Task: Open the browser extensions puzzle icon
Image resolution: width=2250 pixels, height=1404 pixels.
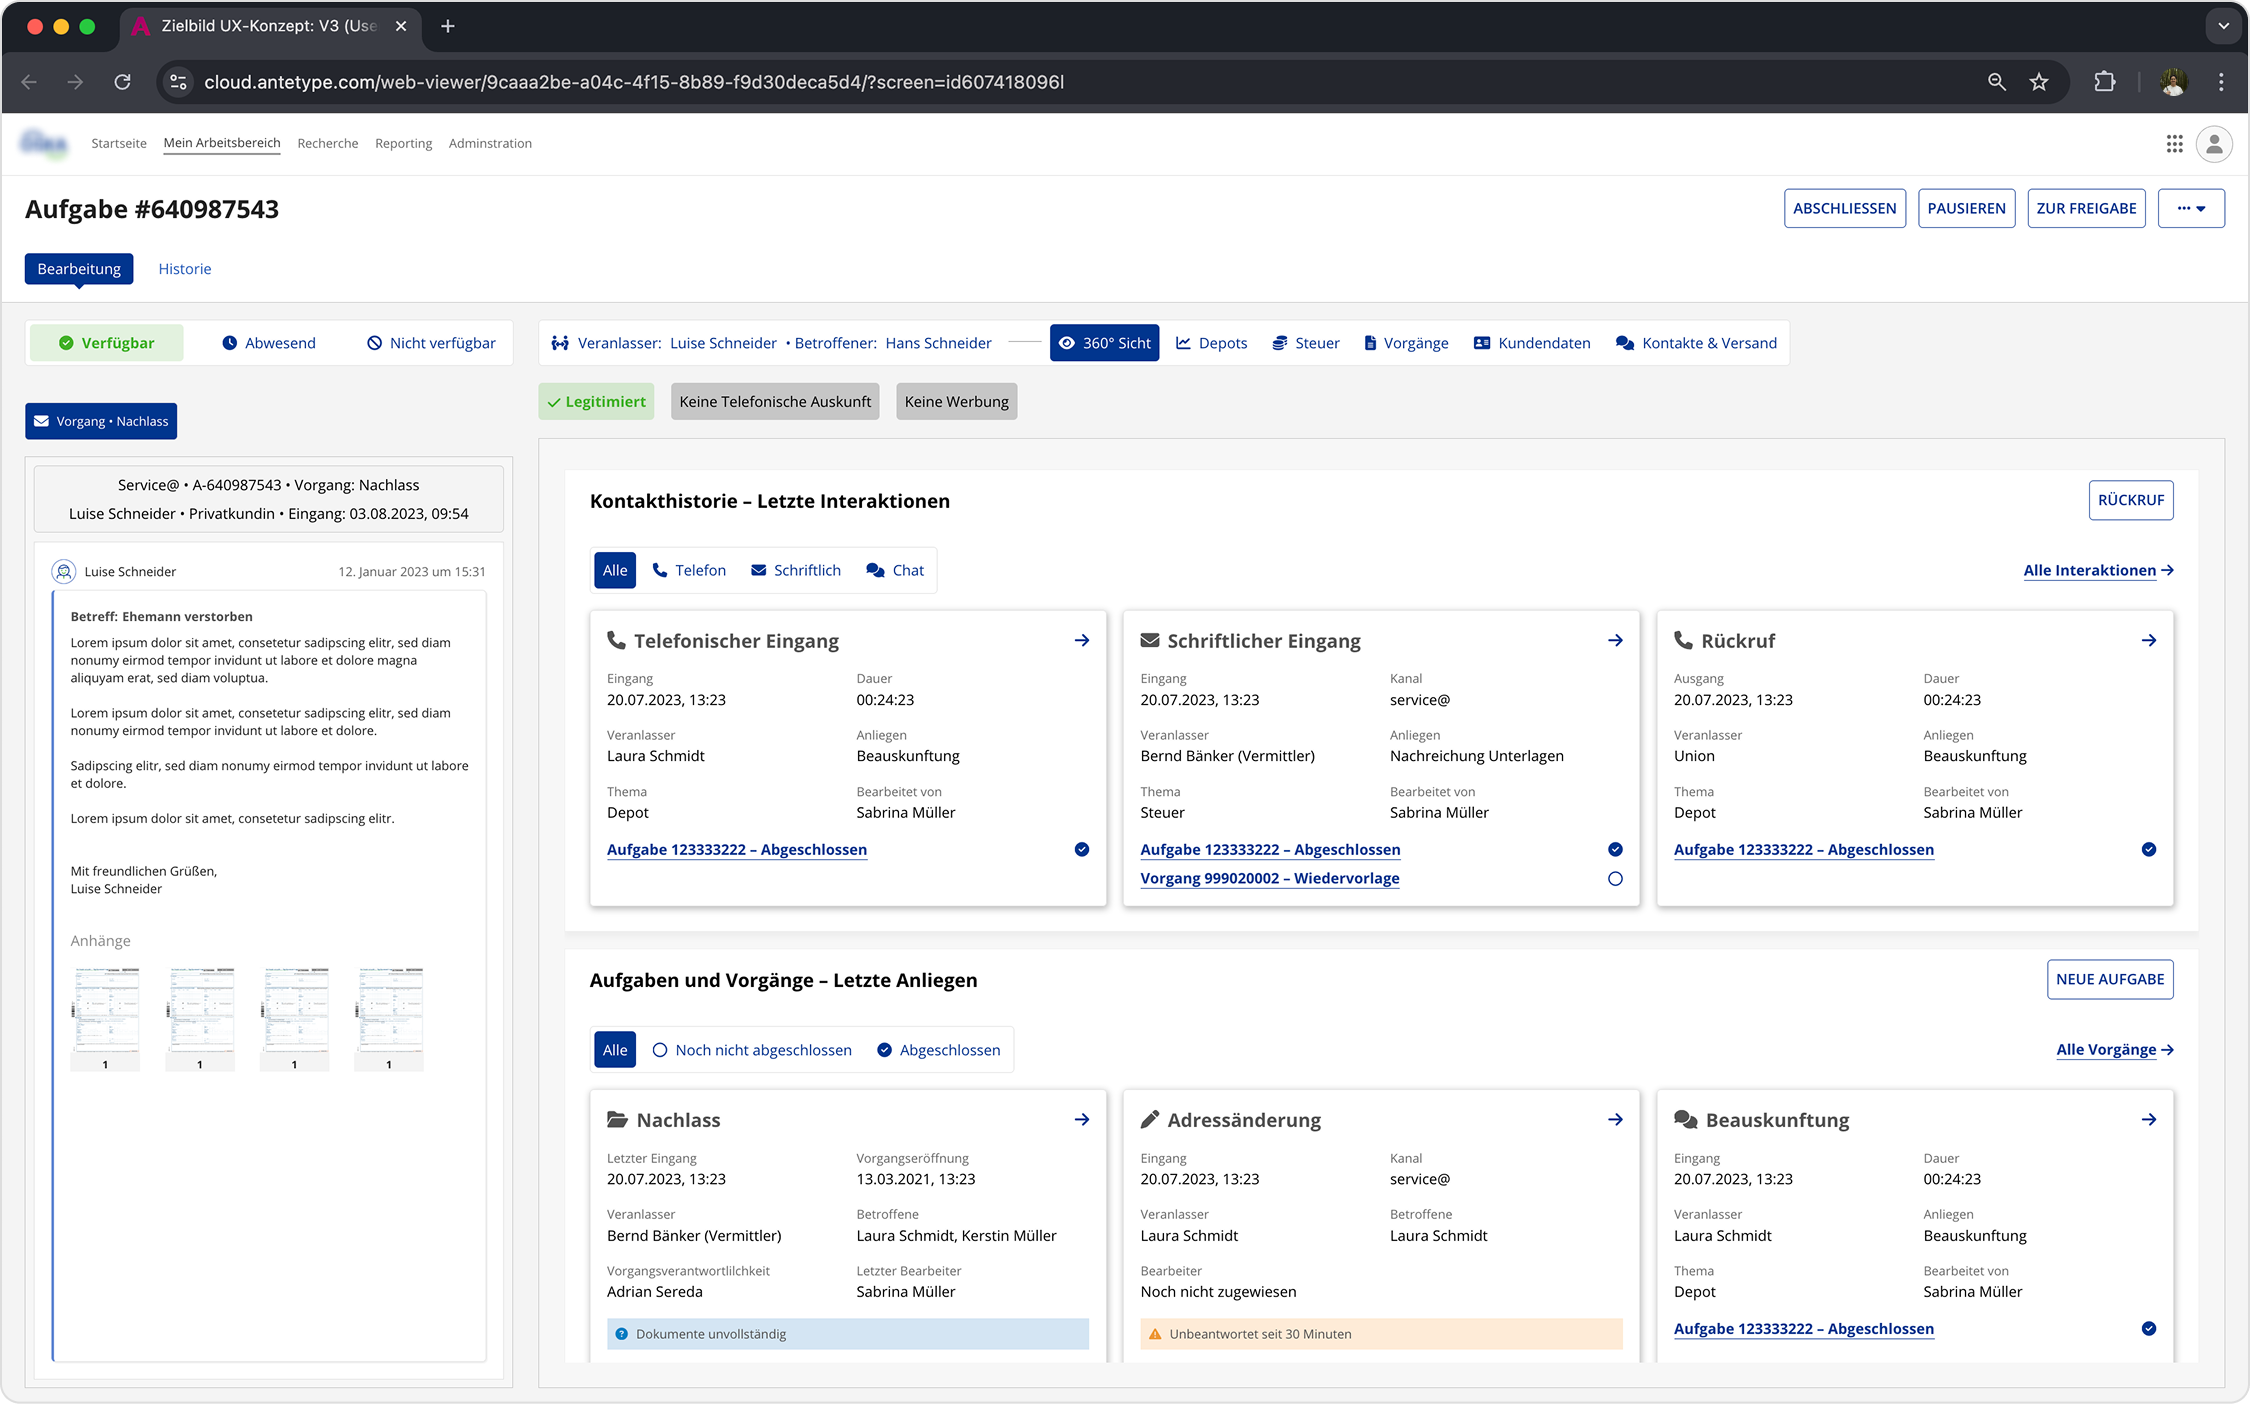Action: (x=2104, y=82)
